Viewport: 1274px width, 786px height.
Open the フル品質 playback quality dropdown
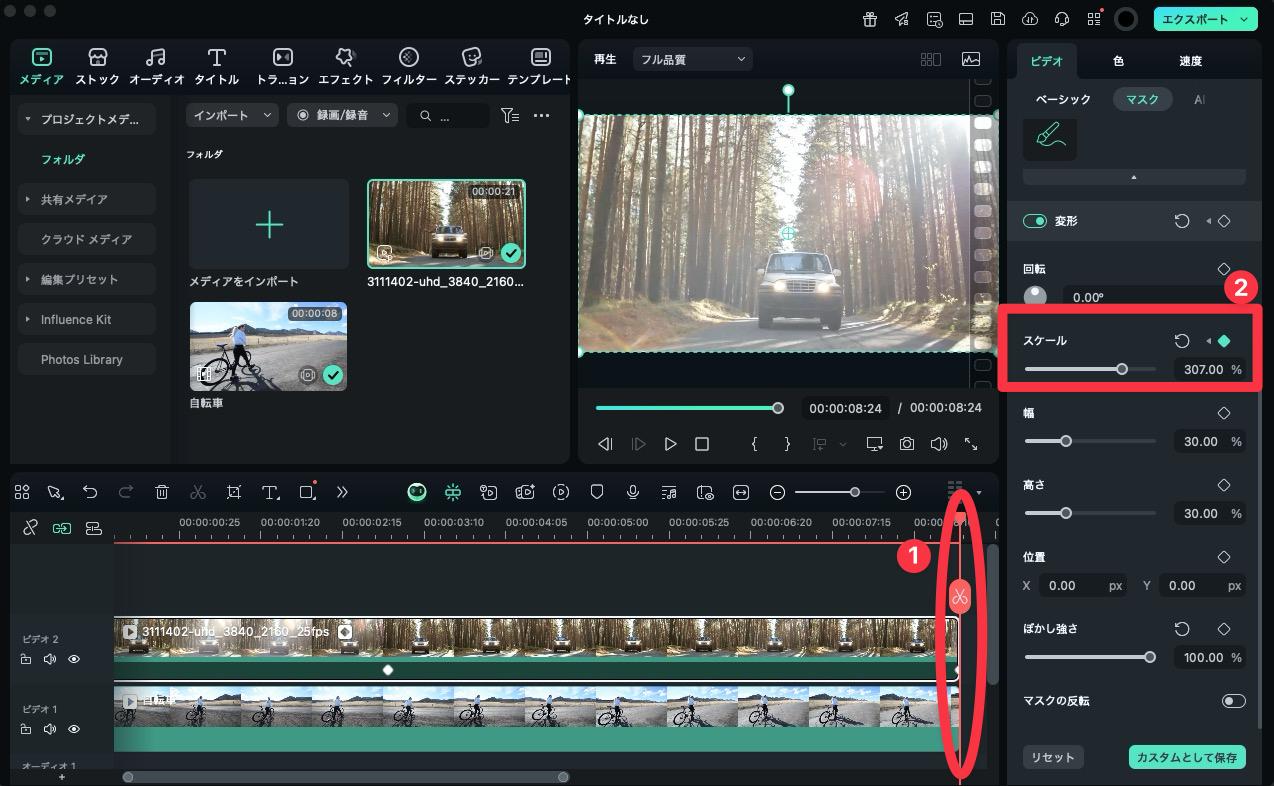pyautogui.click(x=692, y=59)
